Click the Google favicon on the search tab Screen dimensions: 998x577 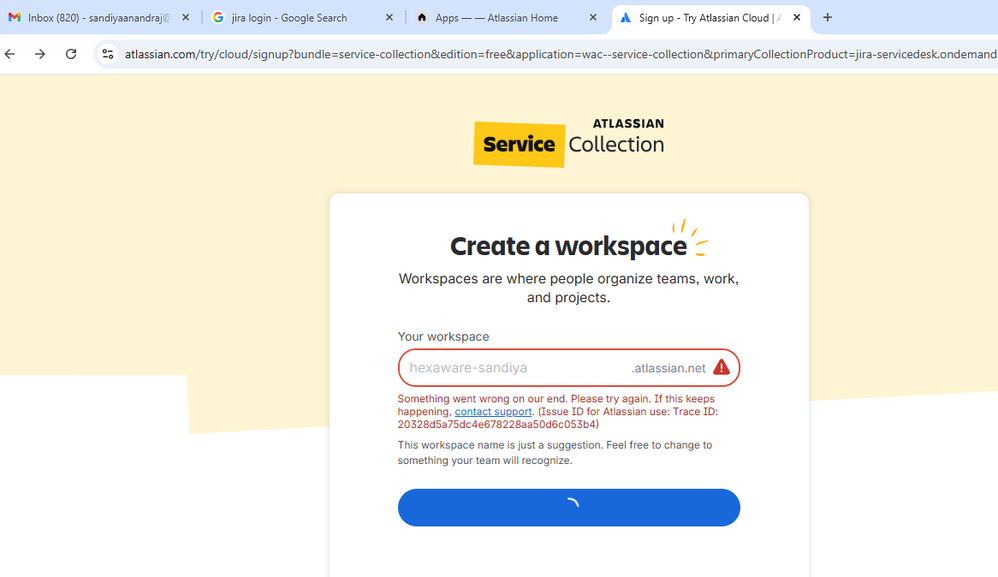[x=218, y=18]
